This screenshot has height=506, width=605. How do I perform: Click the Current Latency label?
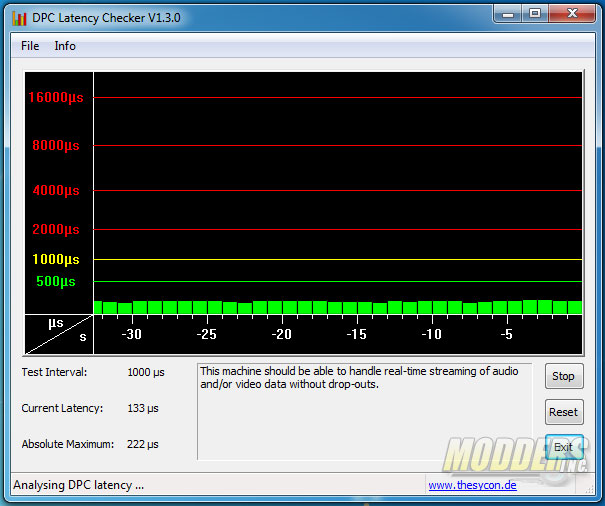click(62, 408)
